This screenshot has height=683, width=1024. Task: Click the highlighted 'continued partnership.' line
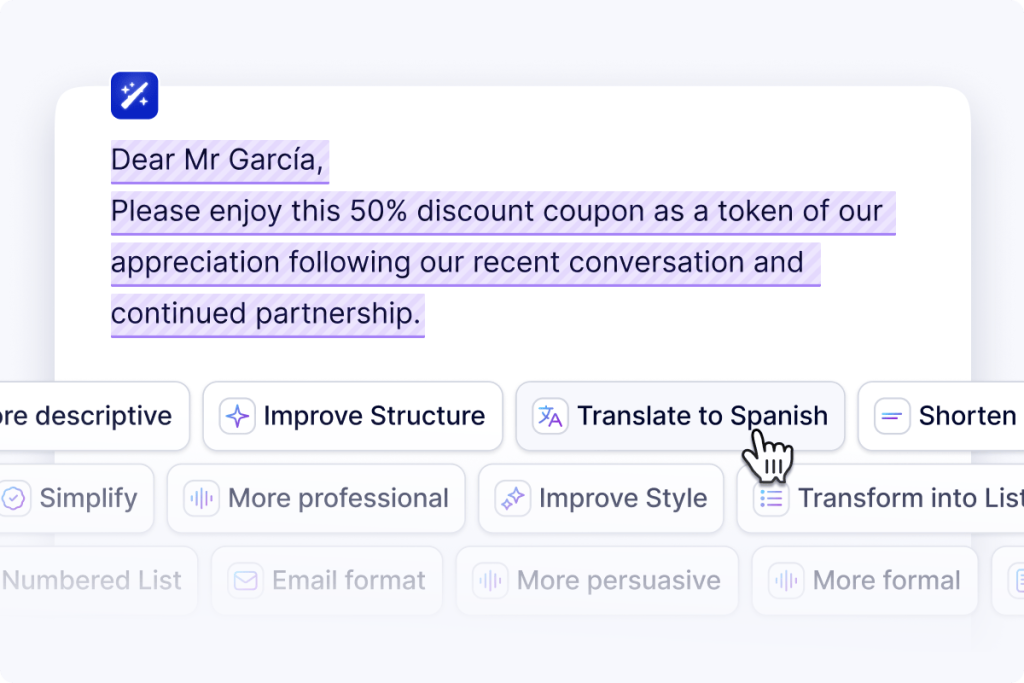266,314
